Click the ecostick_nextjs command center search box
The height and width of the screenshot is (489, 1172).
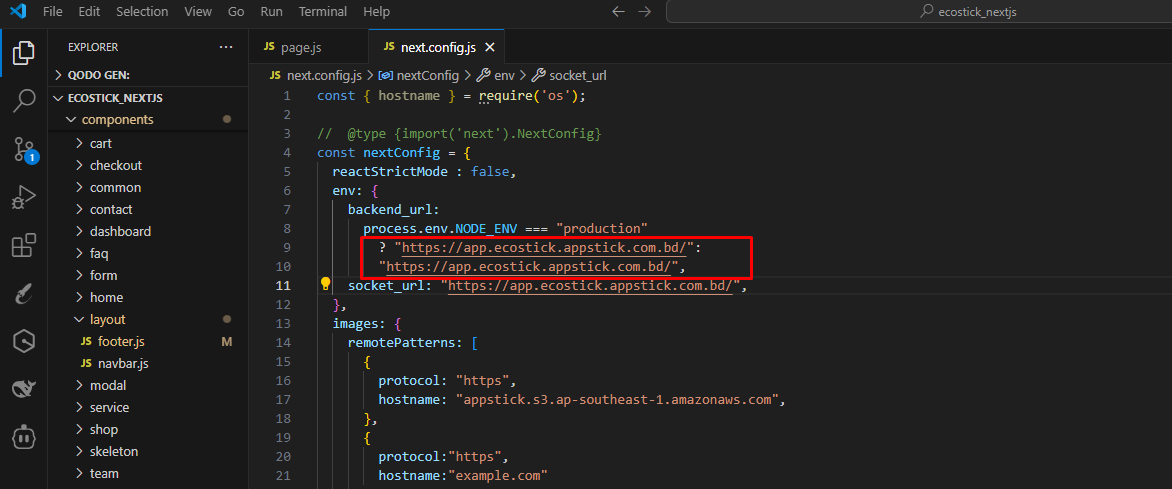coord(919,12)
